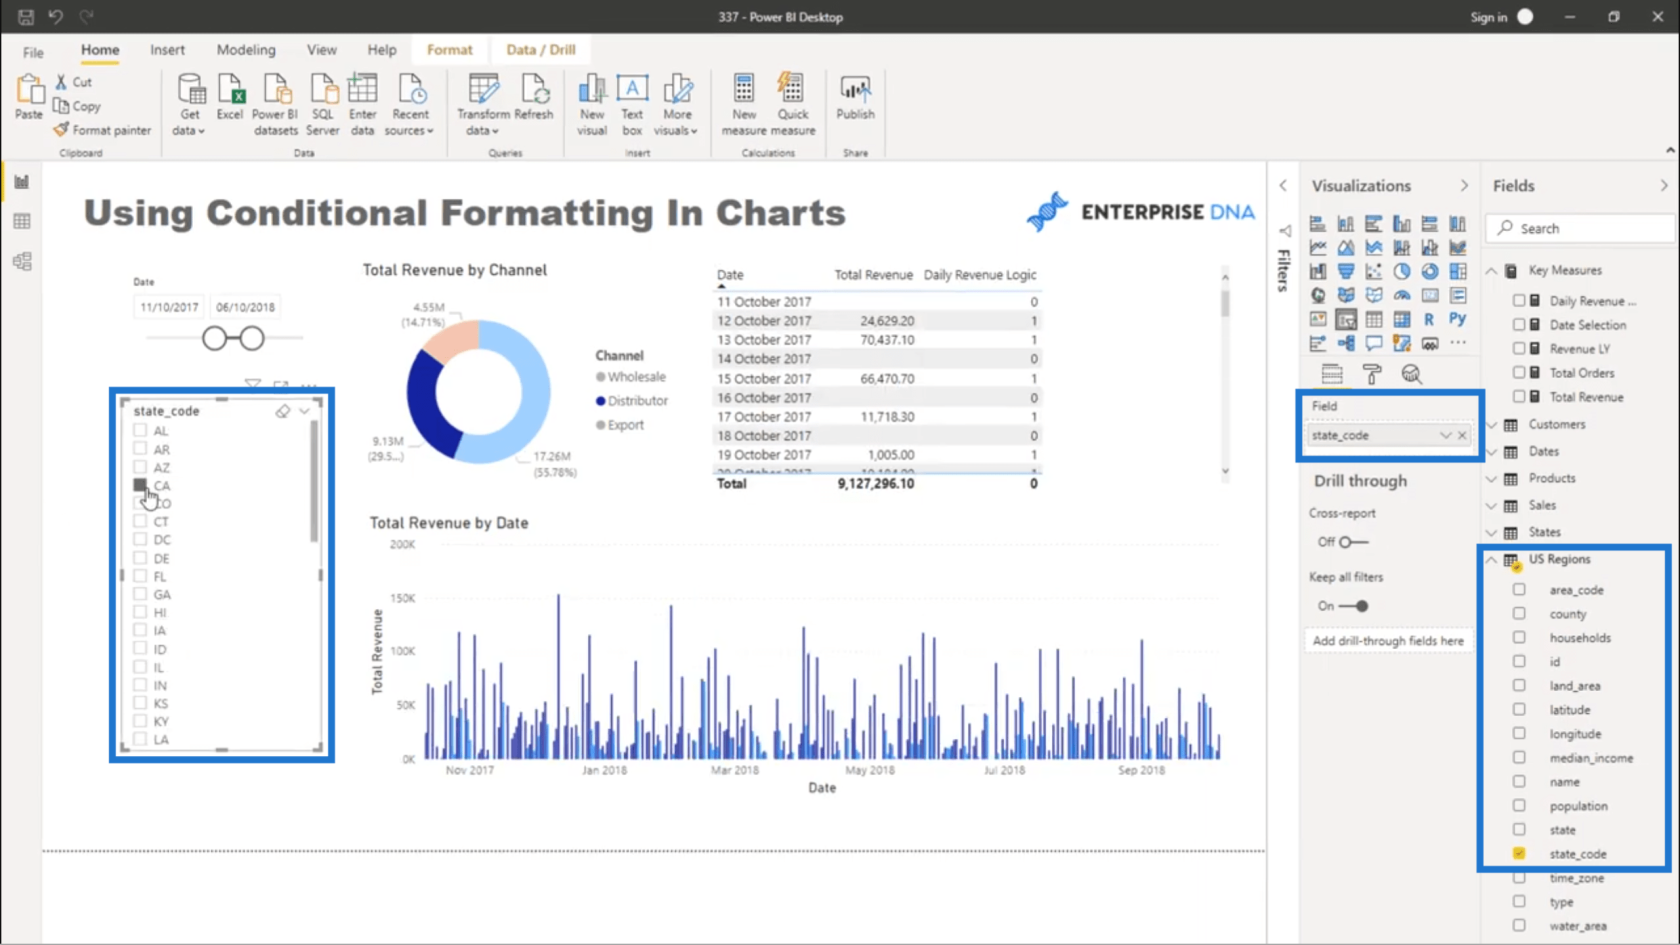Open the Analytics magnifier pane

pyautogui.click(x=1411, y=374)
